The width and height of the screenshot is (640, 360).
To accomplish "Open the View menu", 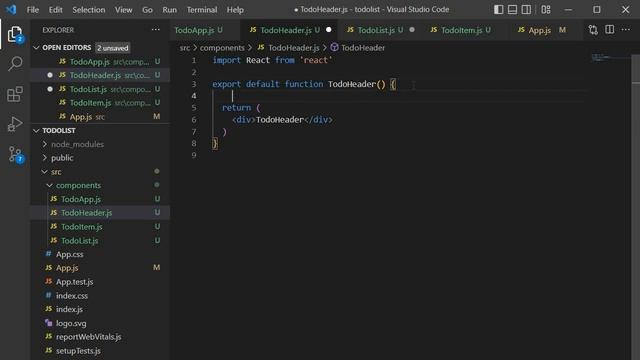I will point(123,9).
